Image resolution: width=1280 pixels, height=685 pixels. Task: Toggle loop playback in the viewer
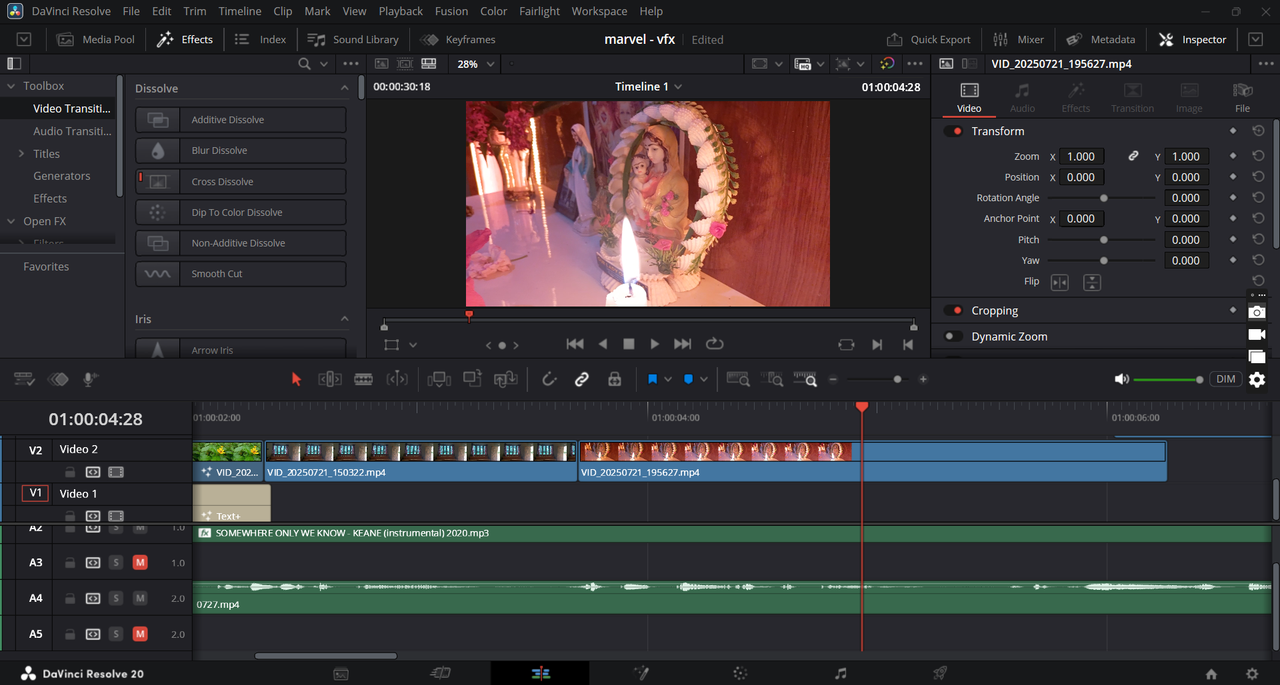(x=714, y=344)
